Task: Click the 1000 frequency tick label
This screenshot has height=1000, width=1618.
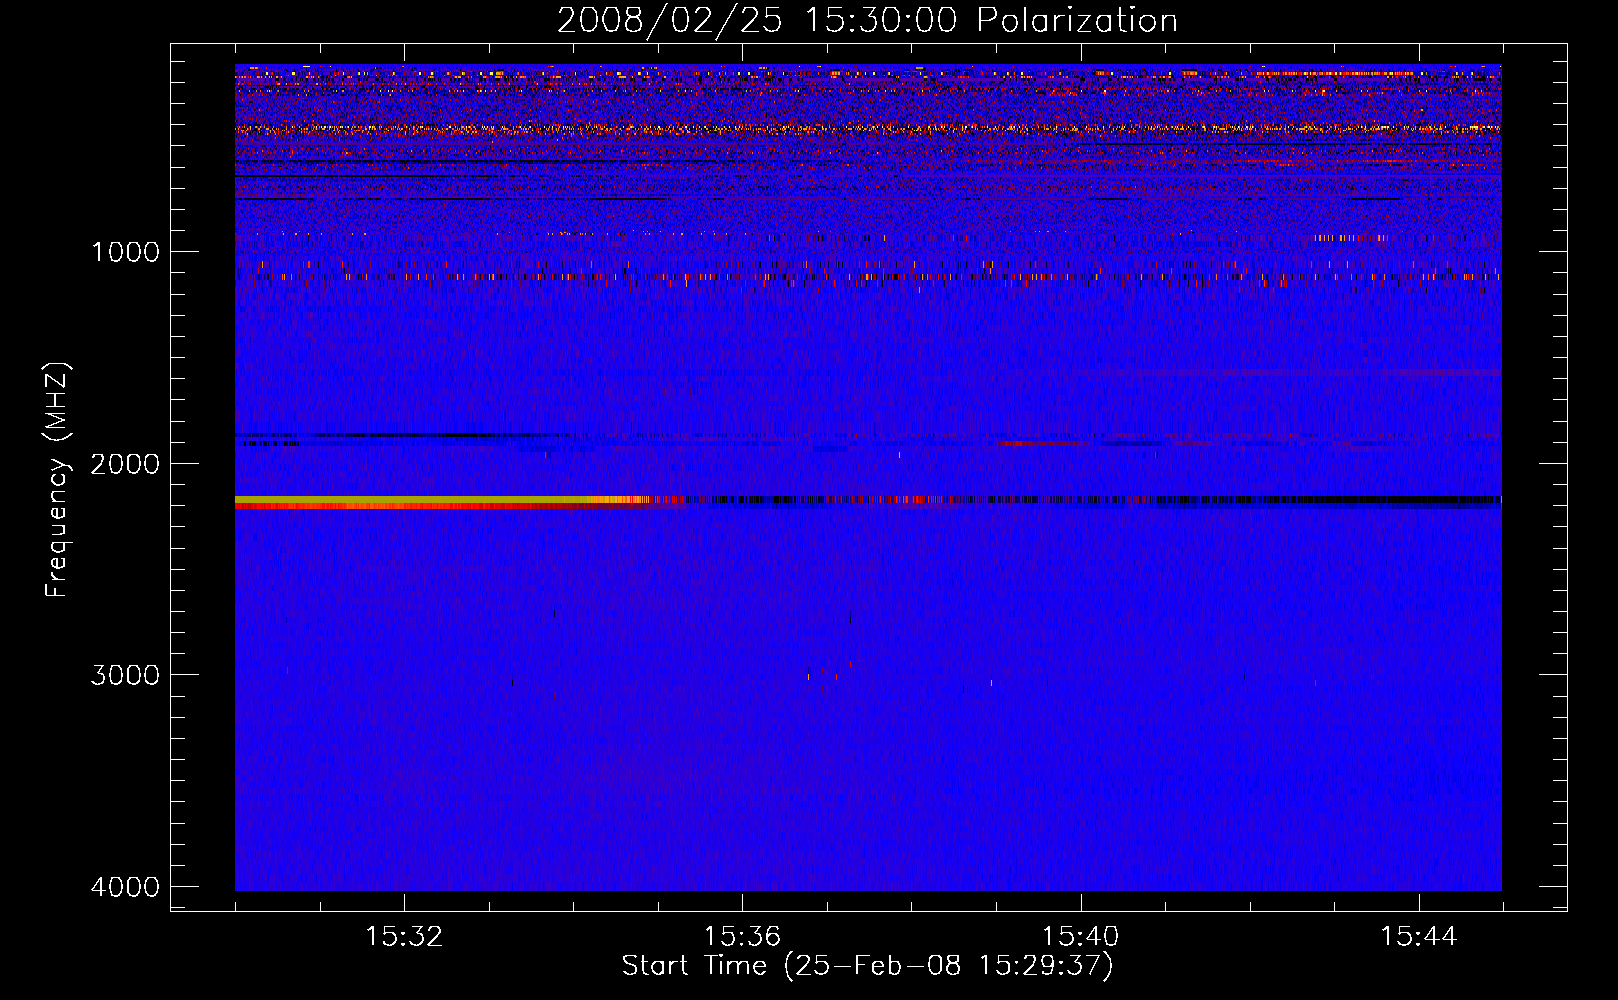Action: (x=125, y=252)
